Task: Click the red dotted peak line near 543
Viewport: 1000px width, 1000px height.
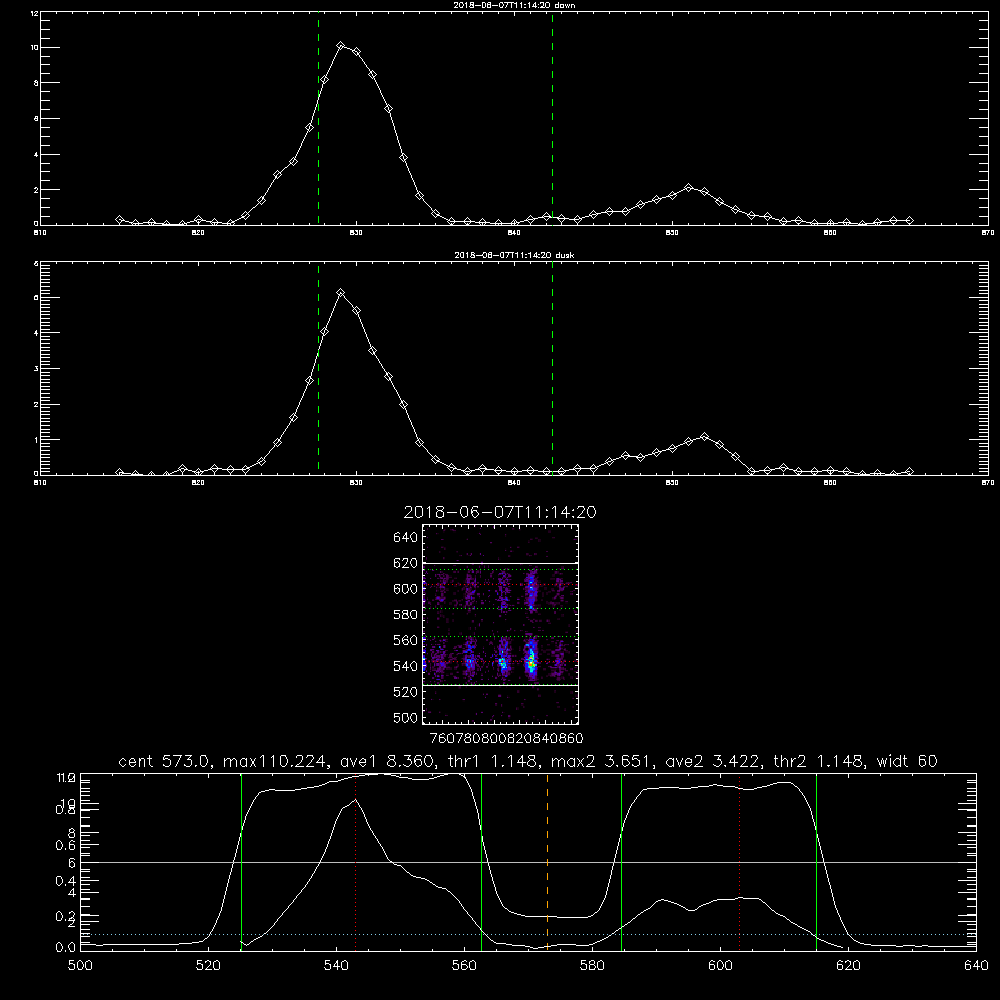Action: (355, 861)
